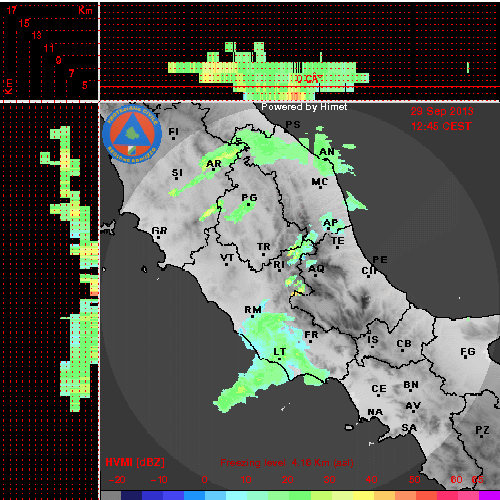Select the PZ city label

(x=482, y=430)
